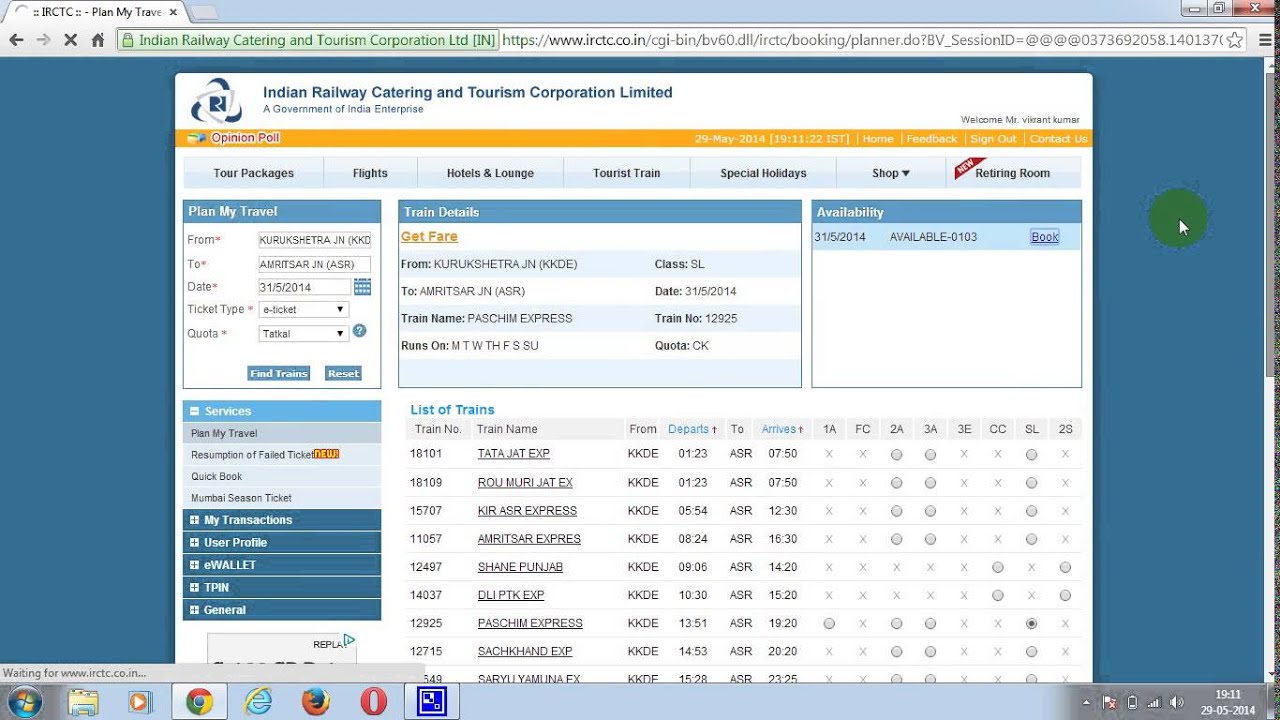Open Quick Book in Services

coord(217,476)
